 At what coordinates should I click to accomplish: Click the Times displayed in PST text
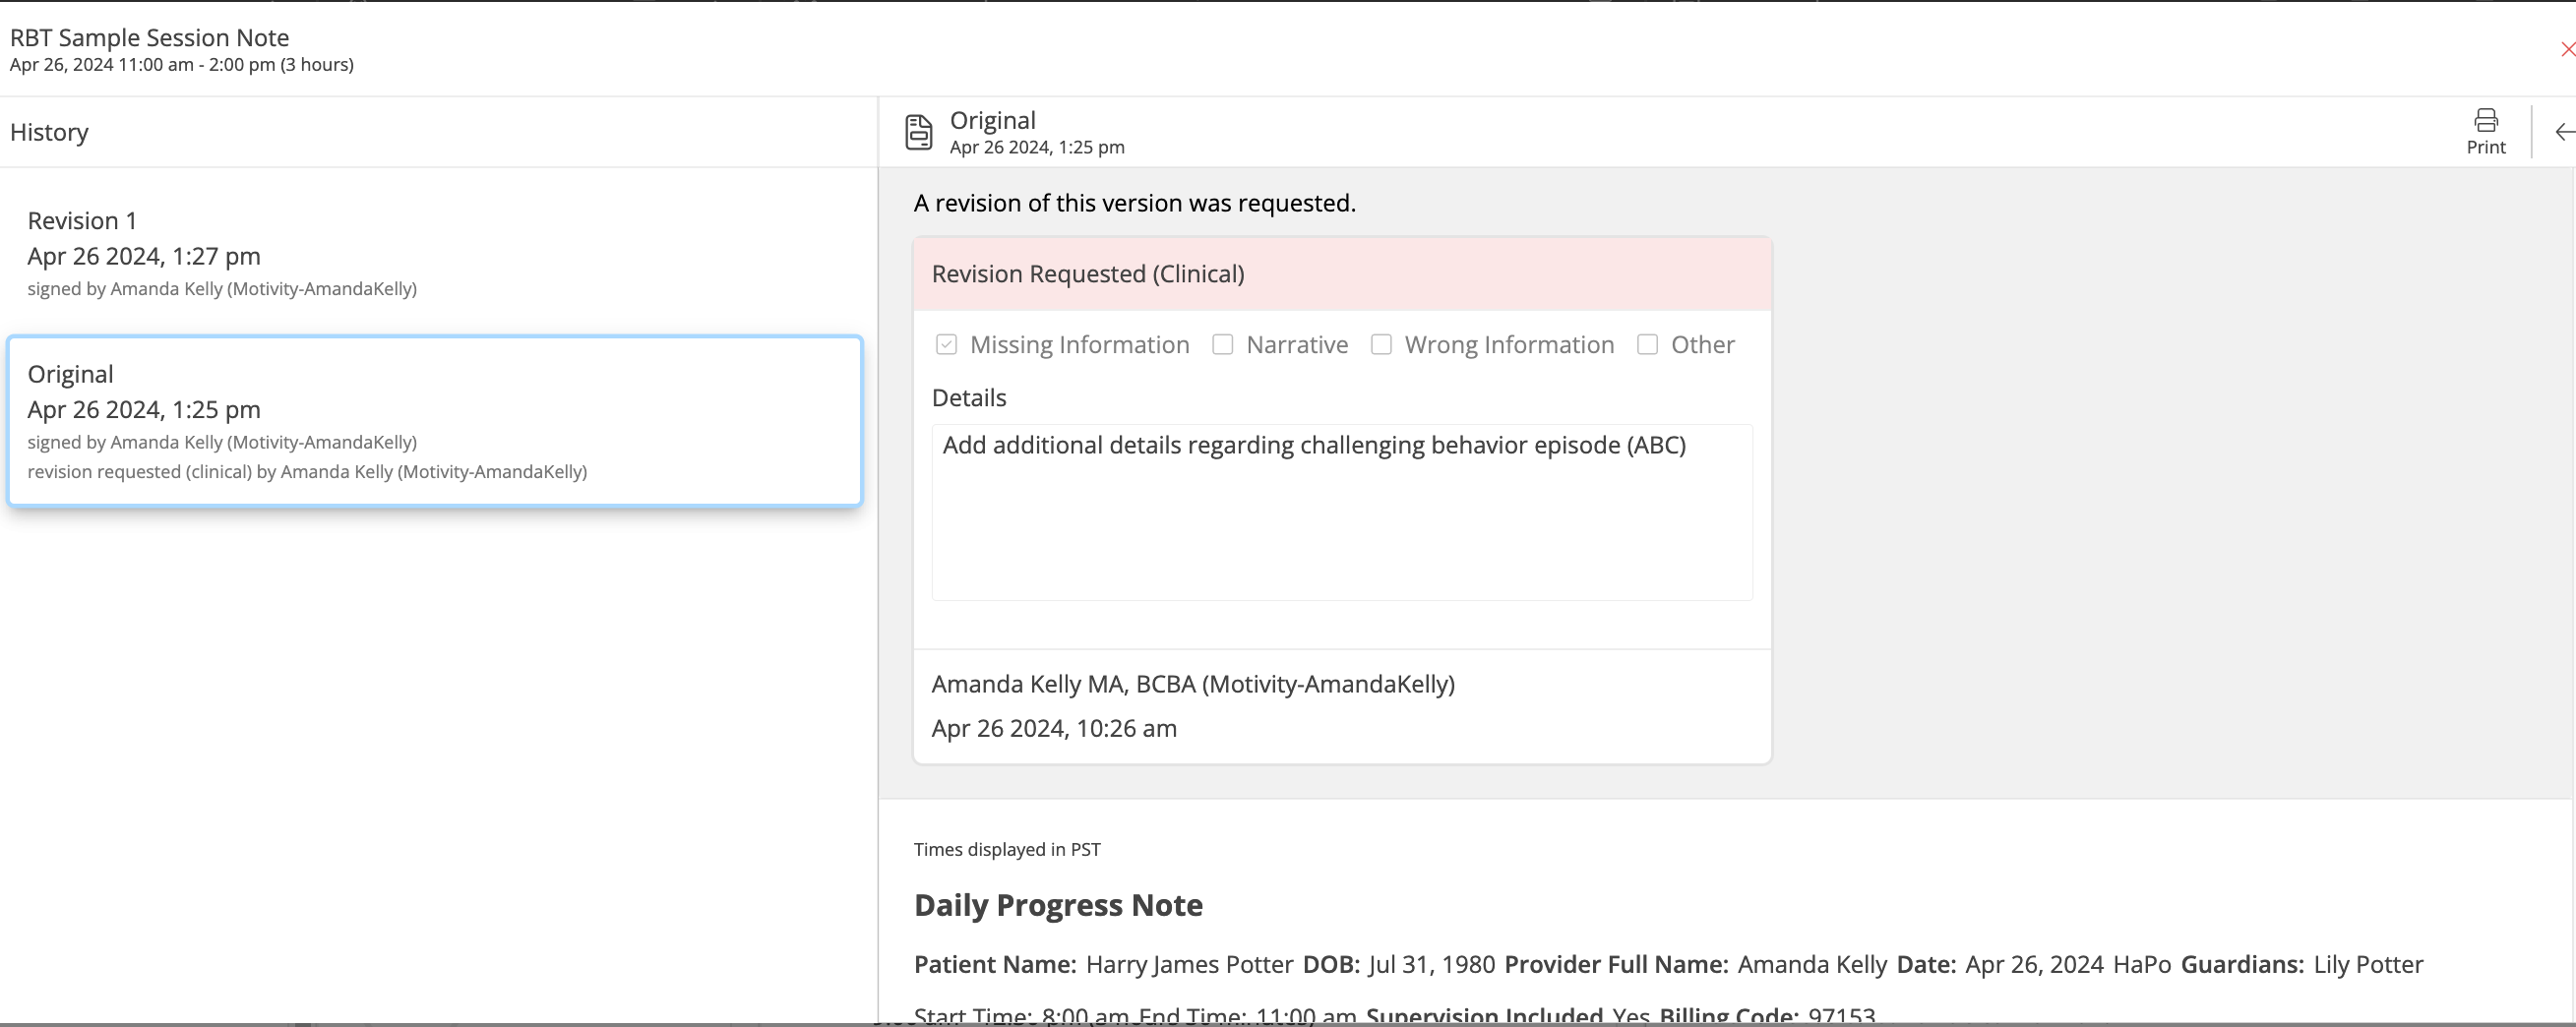pos(1006,849)
